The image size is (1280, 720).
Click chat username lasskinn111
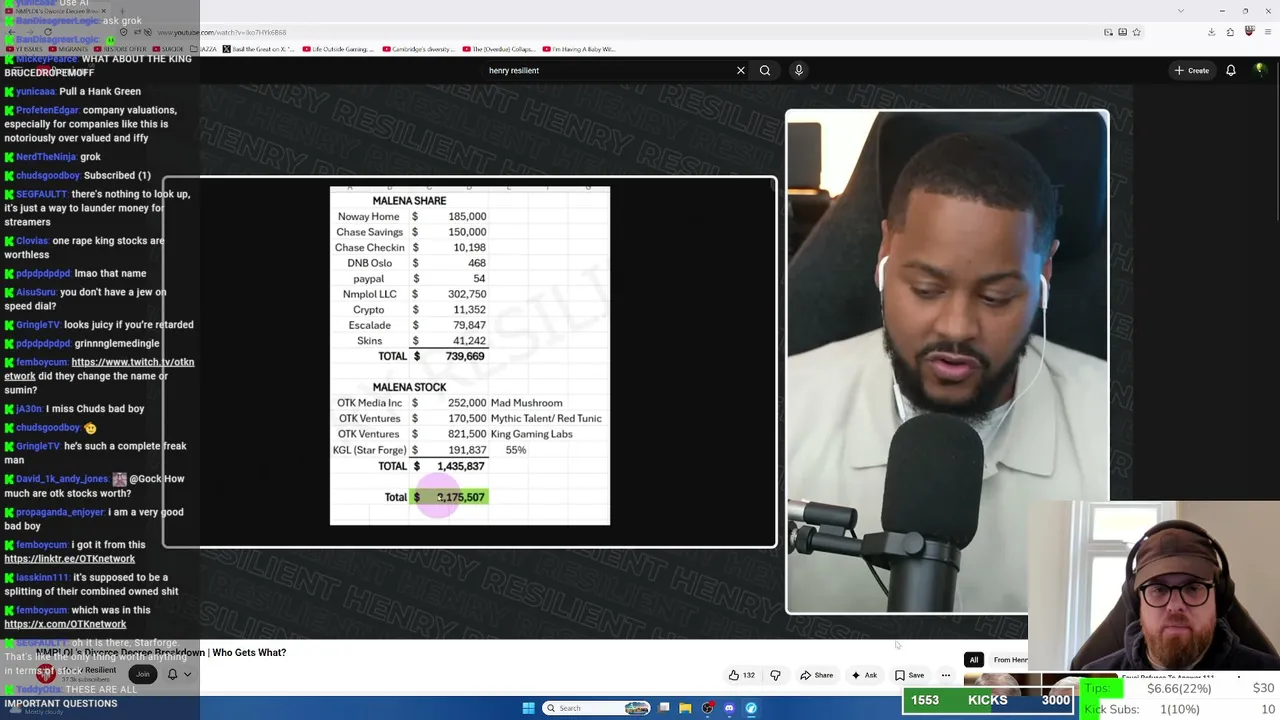[43, 577]
